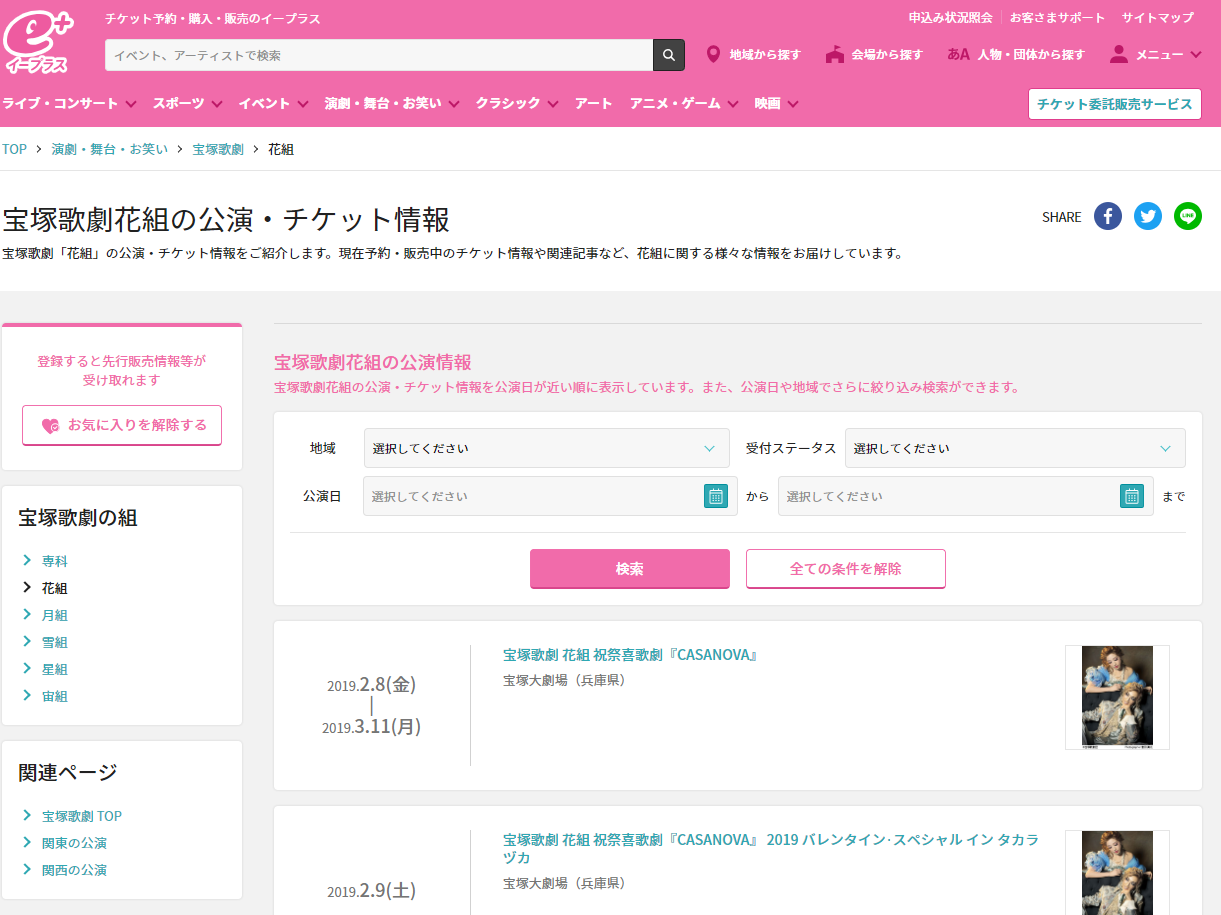Expand the クラシック menu

pyautogui.click(x=517, y=103)
